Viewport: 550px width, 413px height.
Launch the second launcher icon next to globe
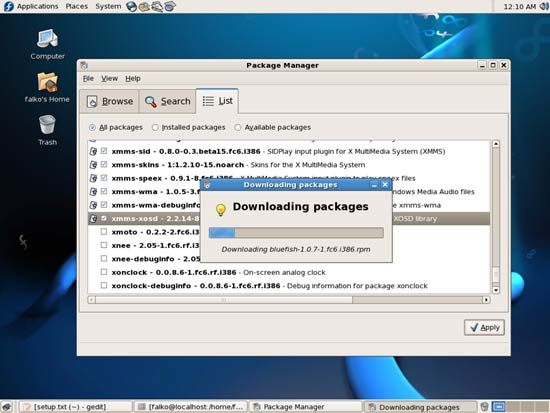144,6
